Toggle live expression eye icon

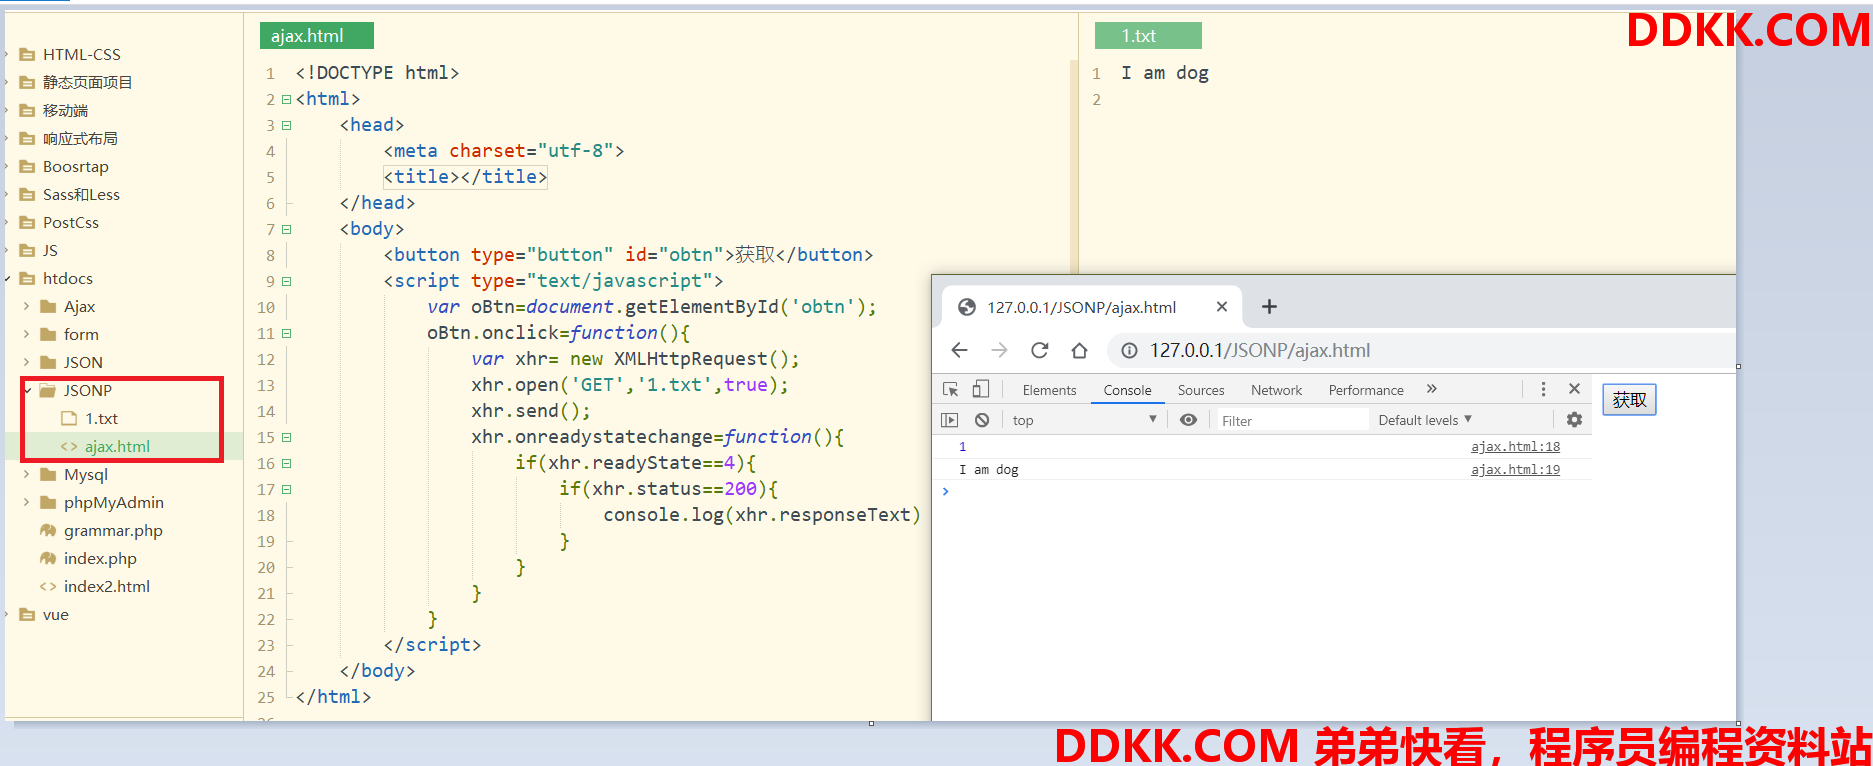(1188, 420)
